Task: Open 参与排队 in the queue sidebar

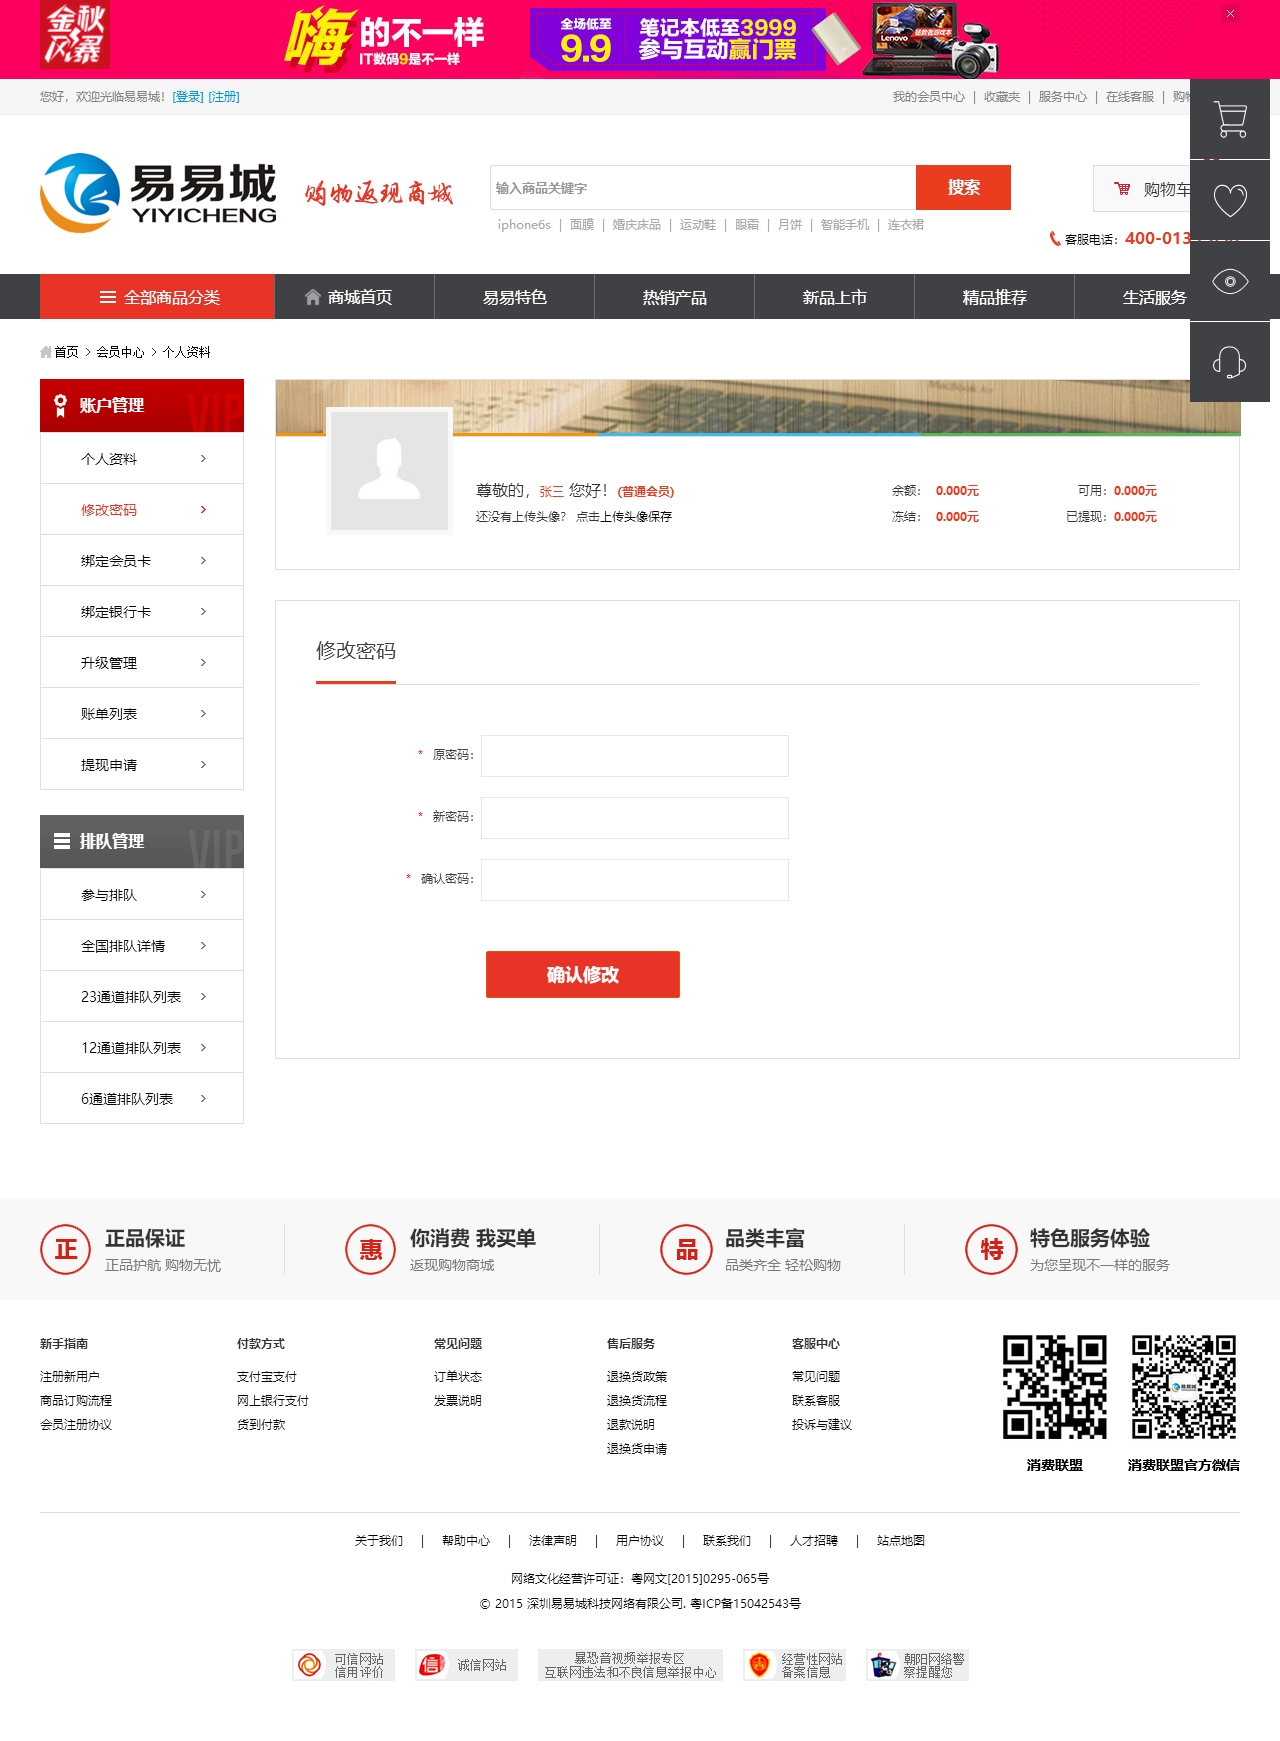Action: (x=142, y=895)
